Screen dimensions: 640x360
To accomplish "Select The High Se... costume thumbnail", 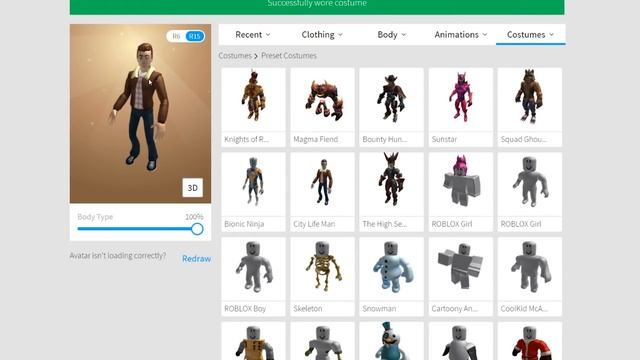I will (x=391, y=184).
